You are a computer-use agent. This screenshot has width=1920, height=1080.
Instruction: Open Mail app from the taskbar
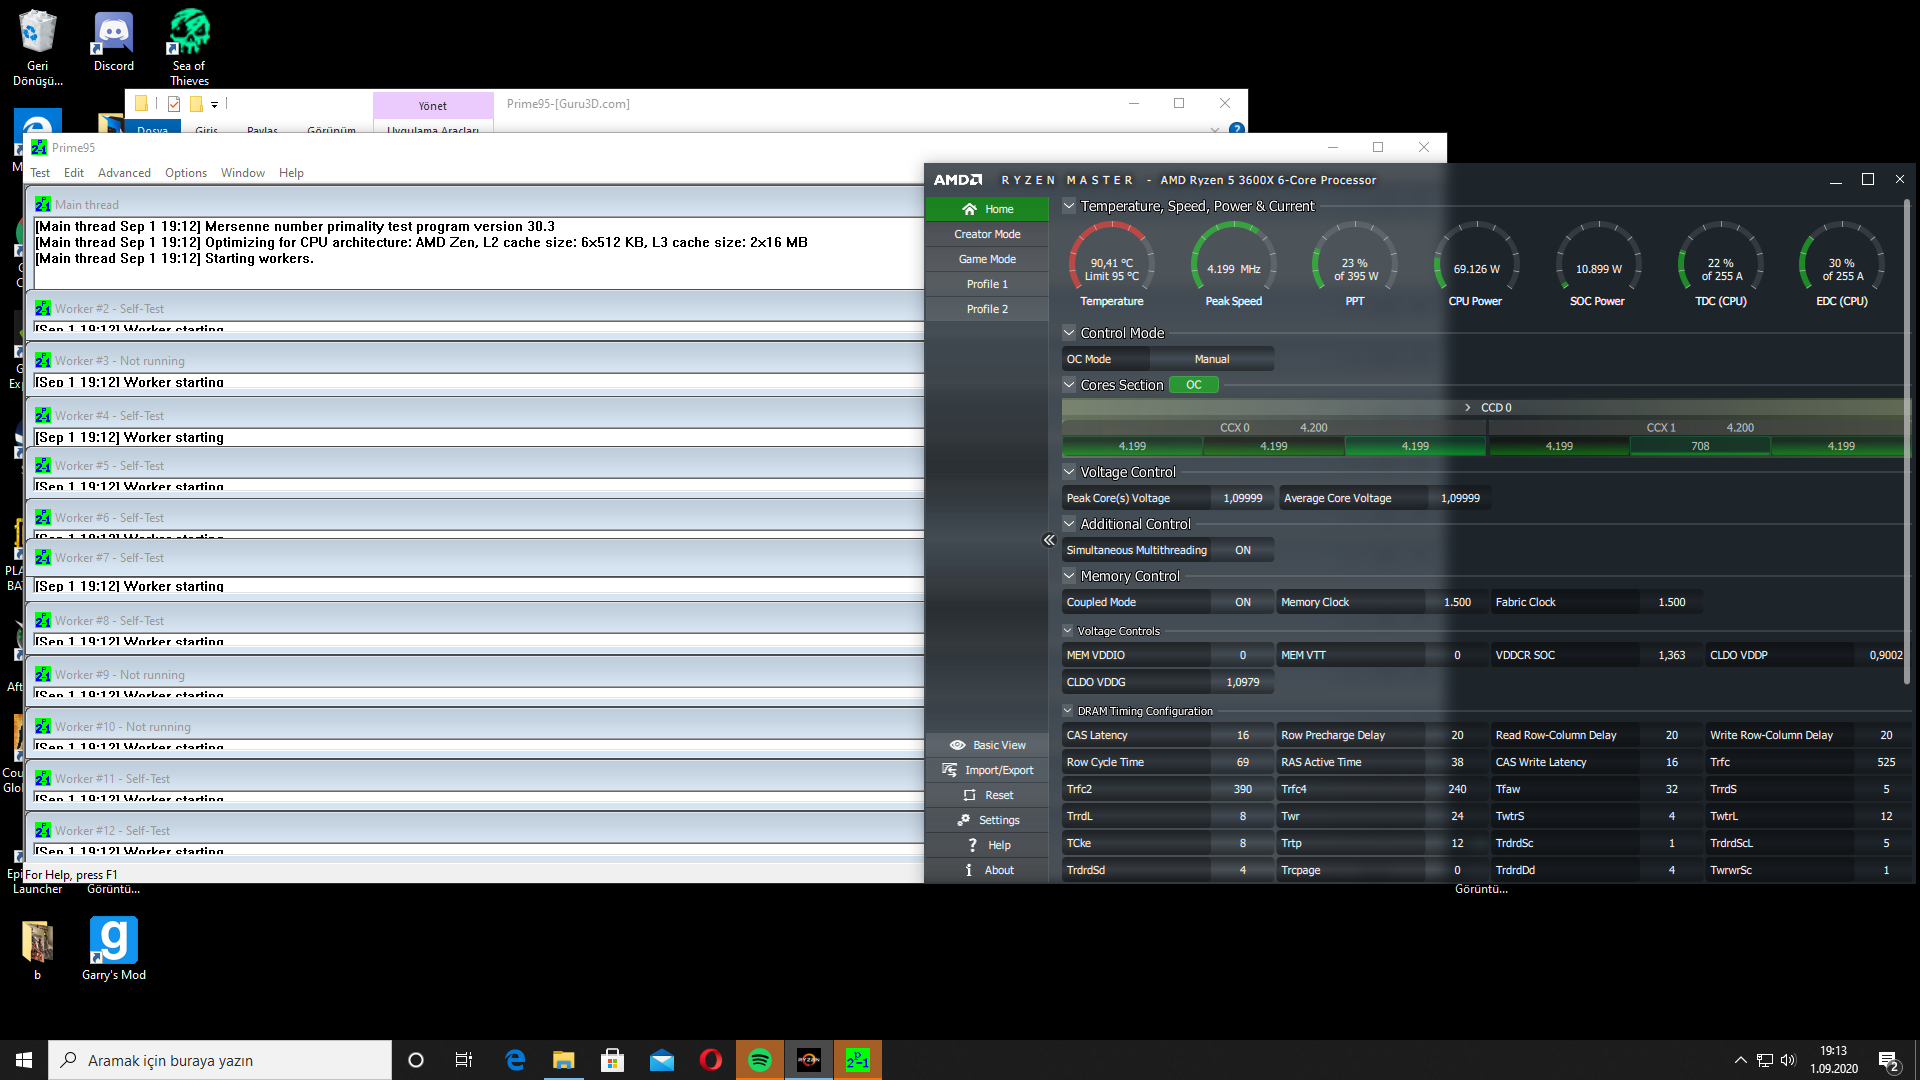pyautogui.click(x=662, y=1060)
